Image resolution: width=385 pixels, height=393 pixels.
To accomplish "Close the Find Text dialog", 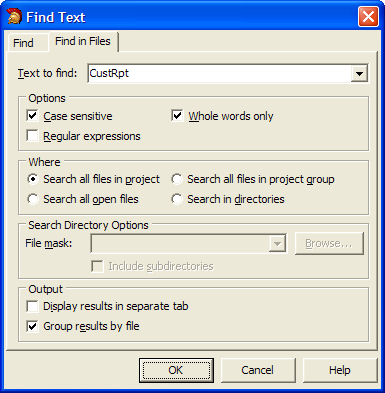I will 368,17.
